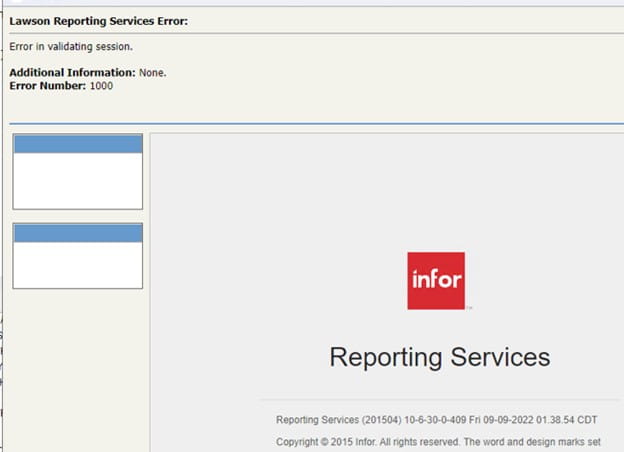Click the 'Additional Information:' label
The image size is (624, 452).
tap(72, 72)
